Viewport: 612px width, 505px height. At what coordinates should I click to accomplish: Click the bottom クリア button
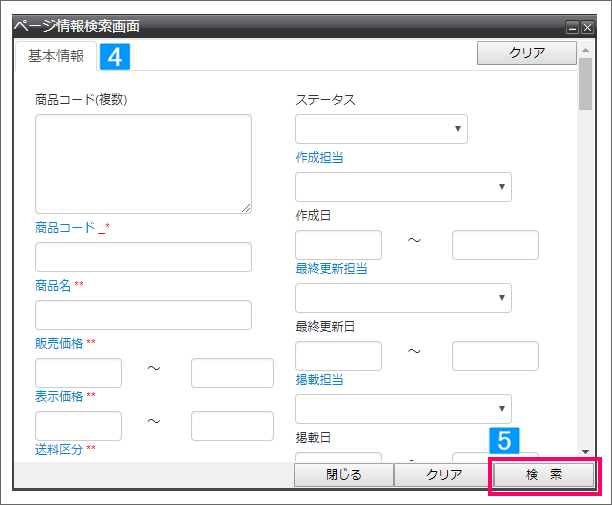pyautogui.click(x=444, y=475)
